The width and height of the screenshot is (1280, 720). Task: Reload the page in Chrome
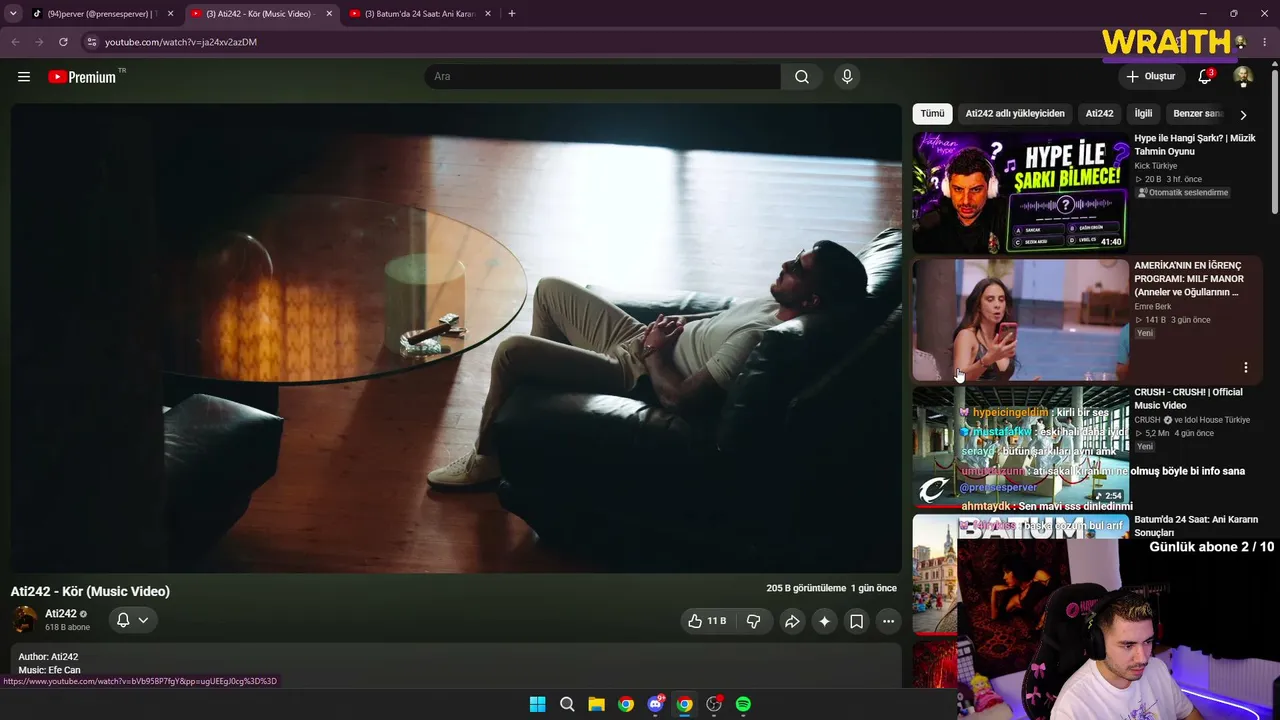click(x=63, y=42)
